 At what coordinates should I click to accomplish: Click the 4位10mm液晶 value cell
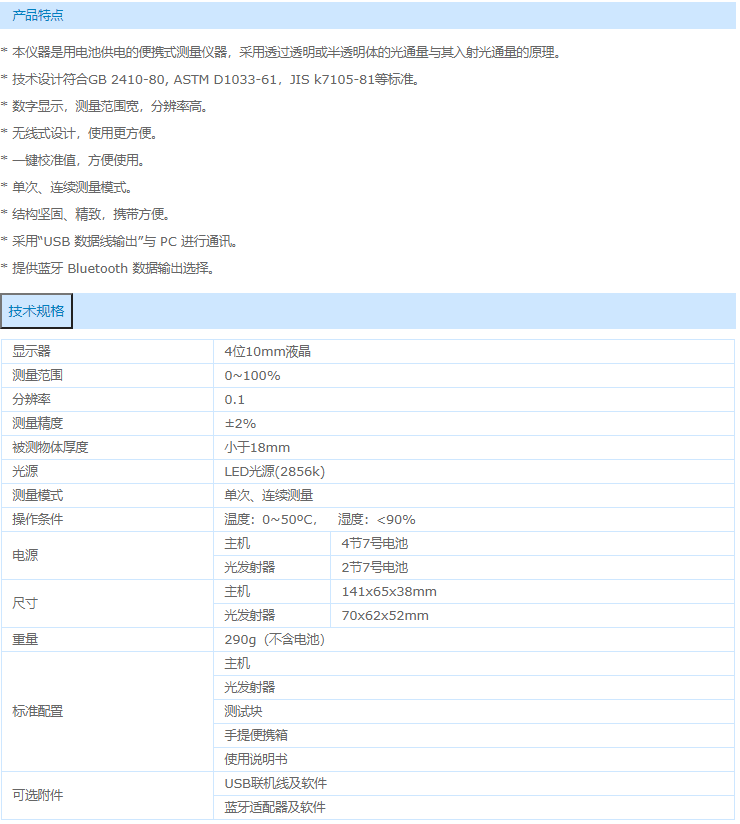pyautogui.click(x=267, y=351)
